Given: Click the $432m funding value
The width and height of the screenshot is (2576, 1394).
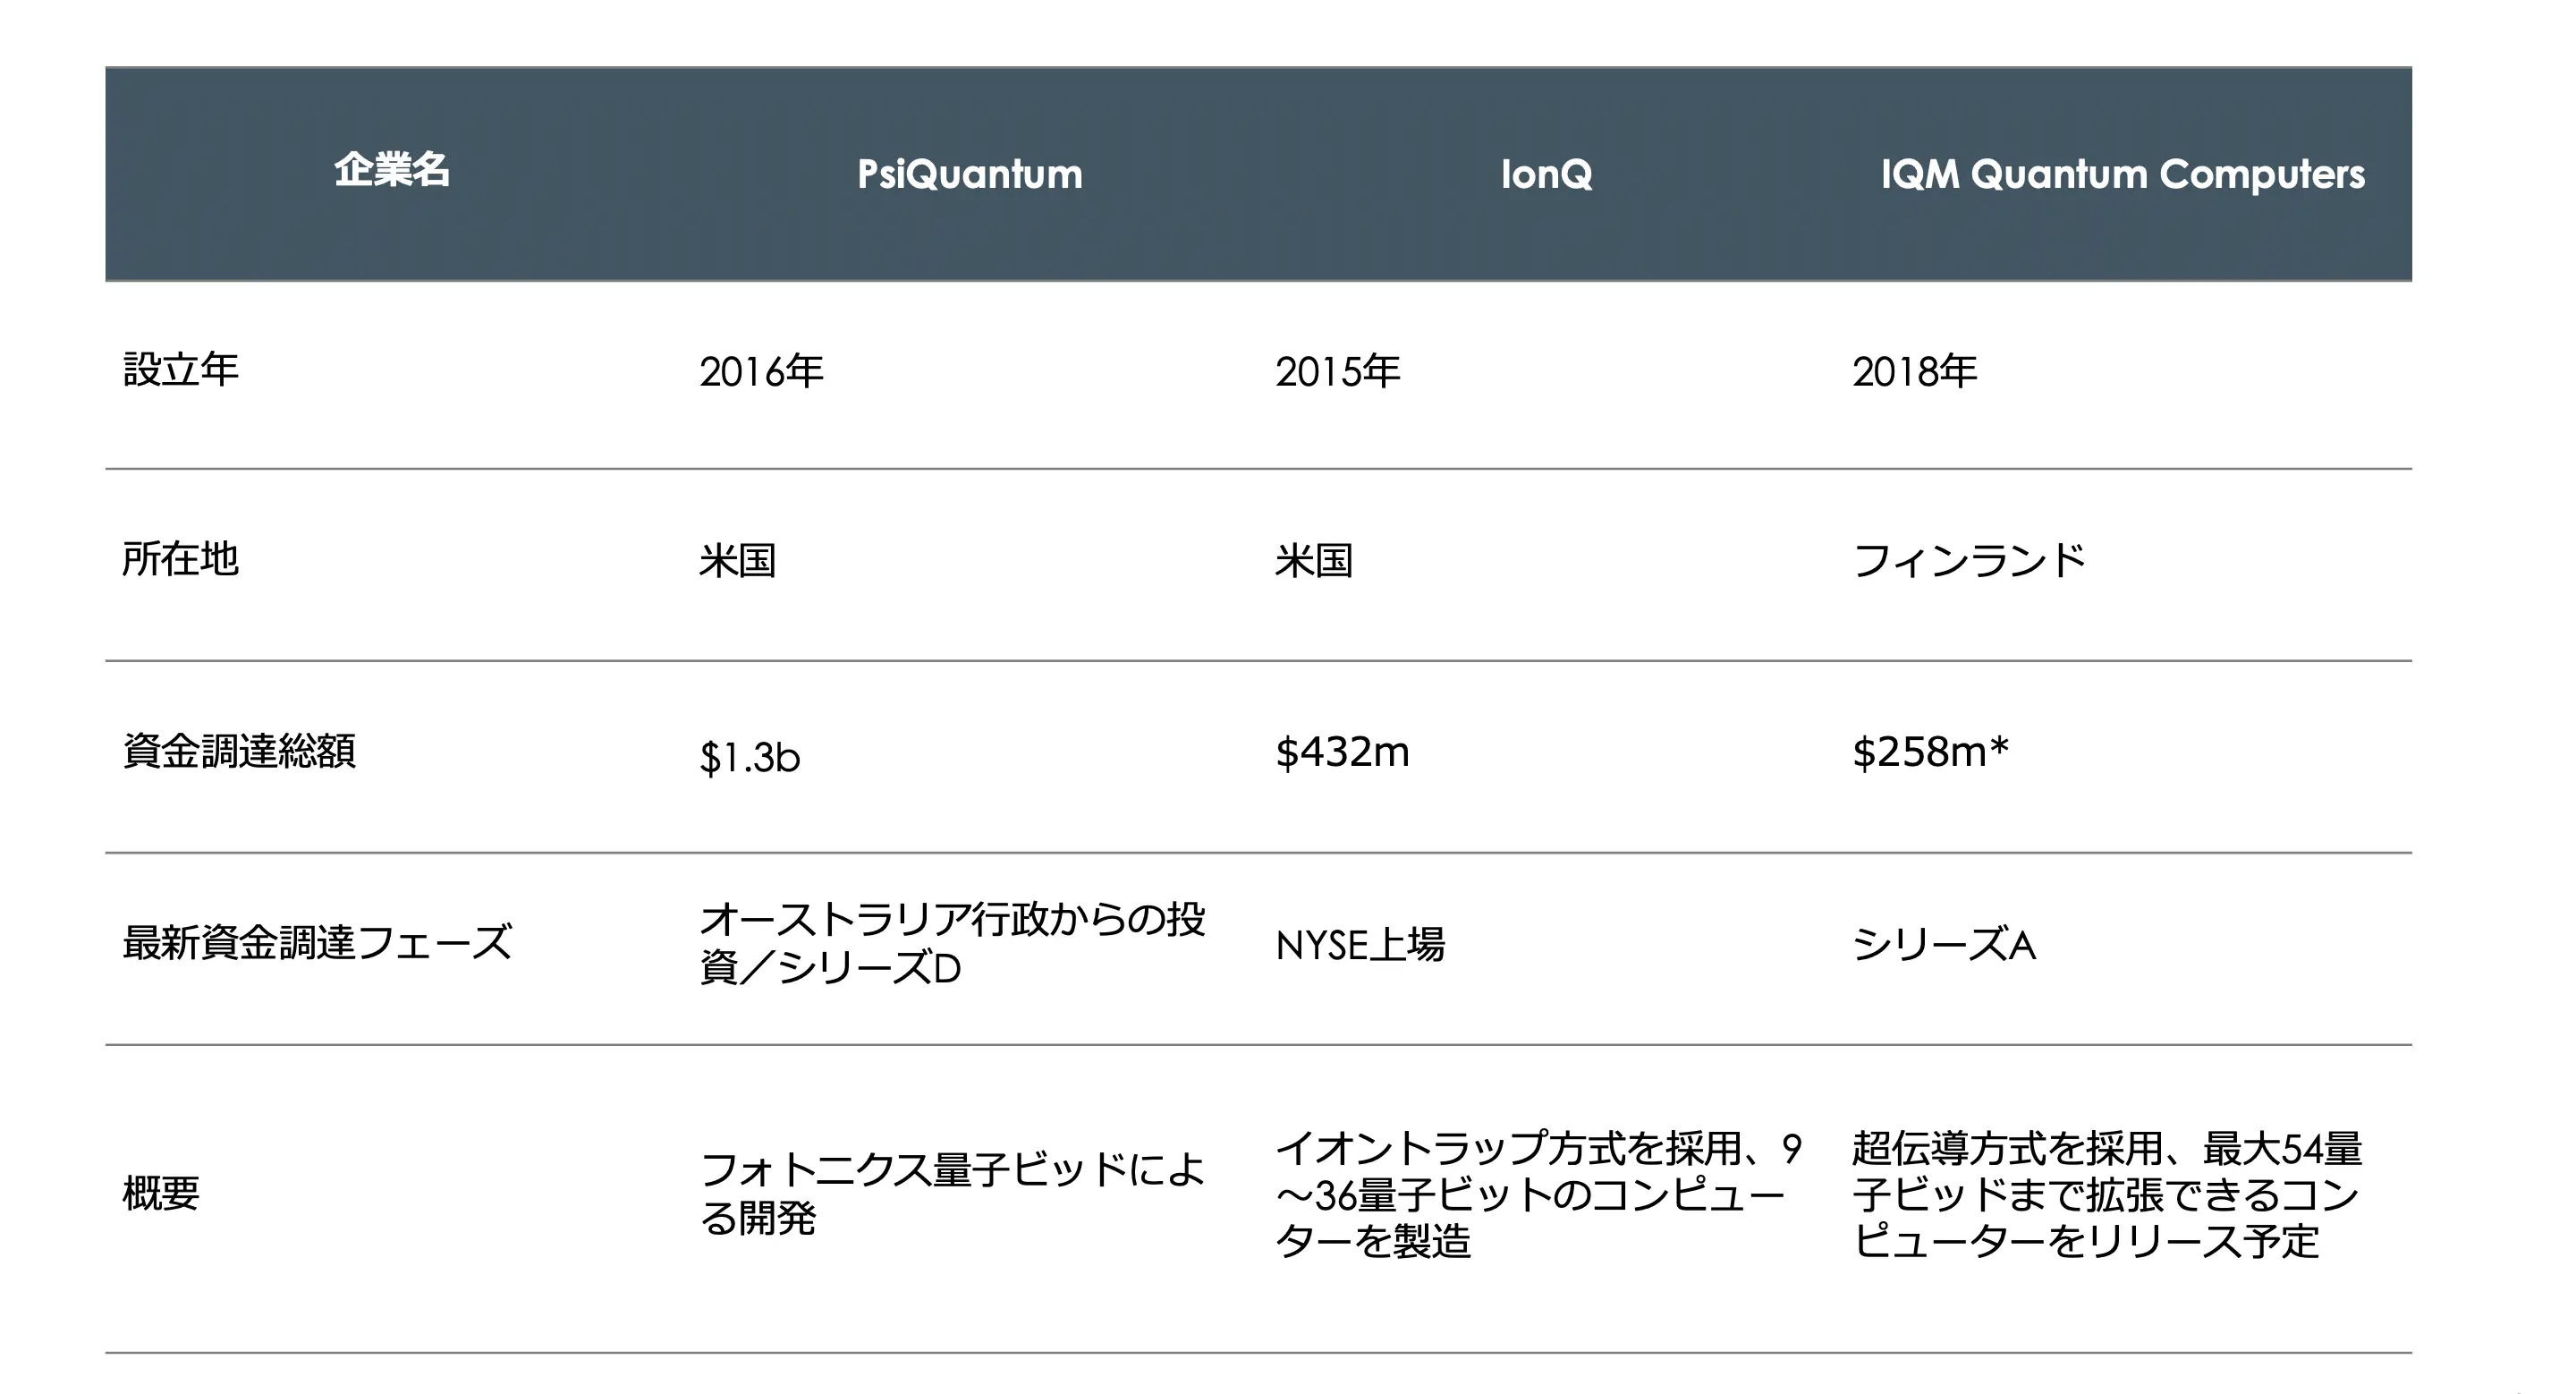Looking at the screenshot, I should pyautogui.click(x=1342, y=751).
